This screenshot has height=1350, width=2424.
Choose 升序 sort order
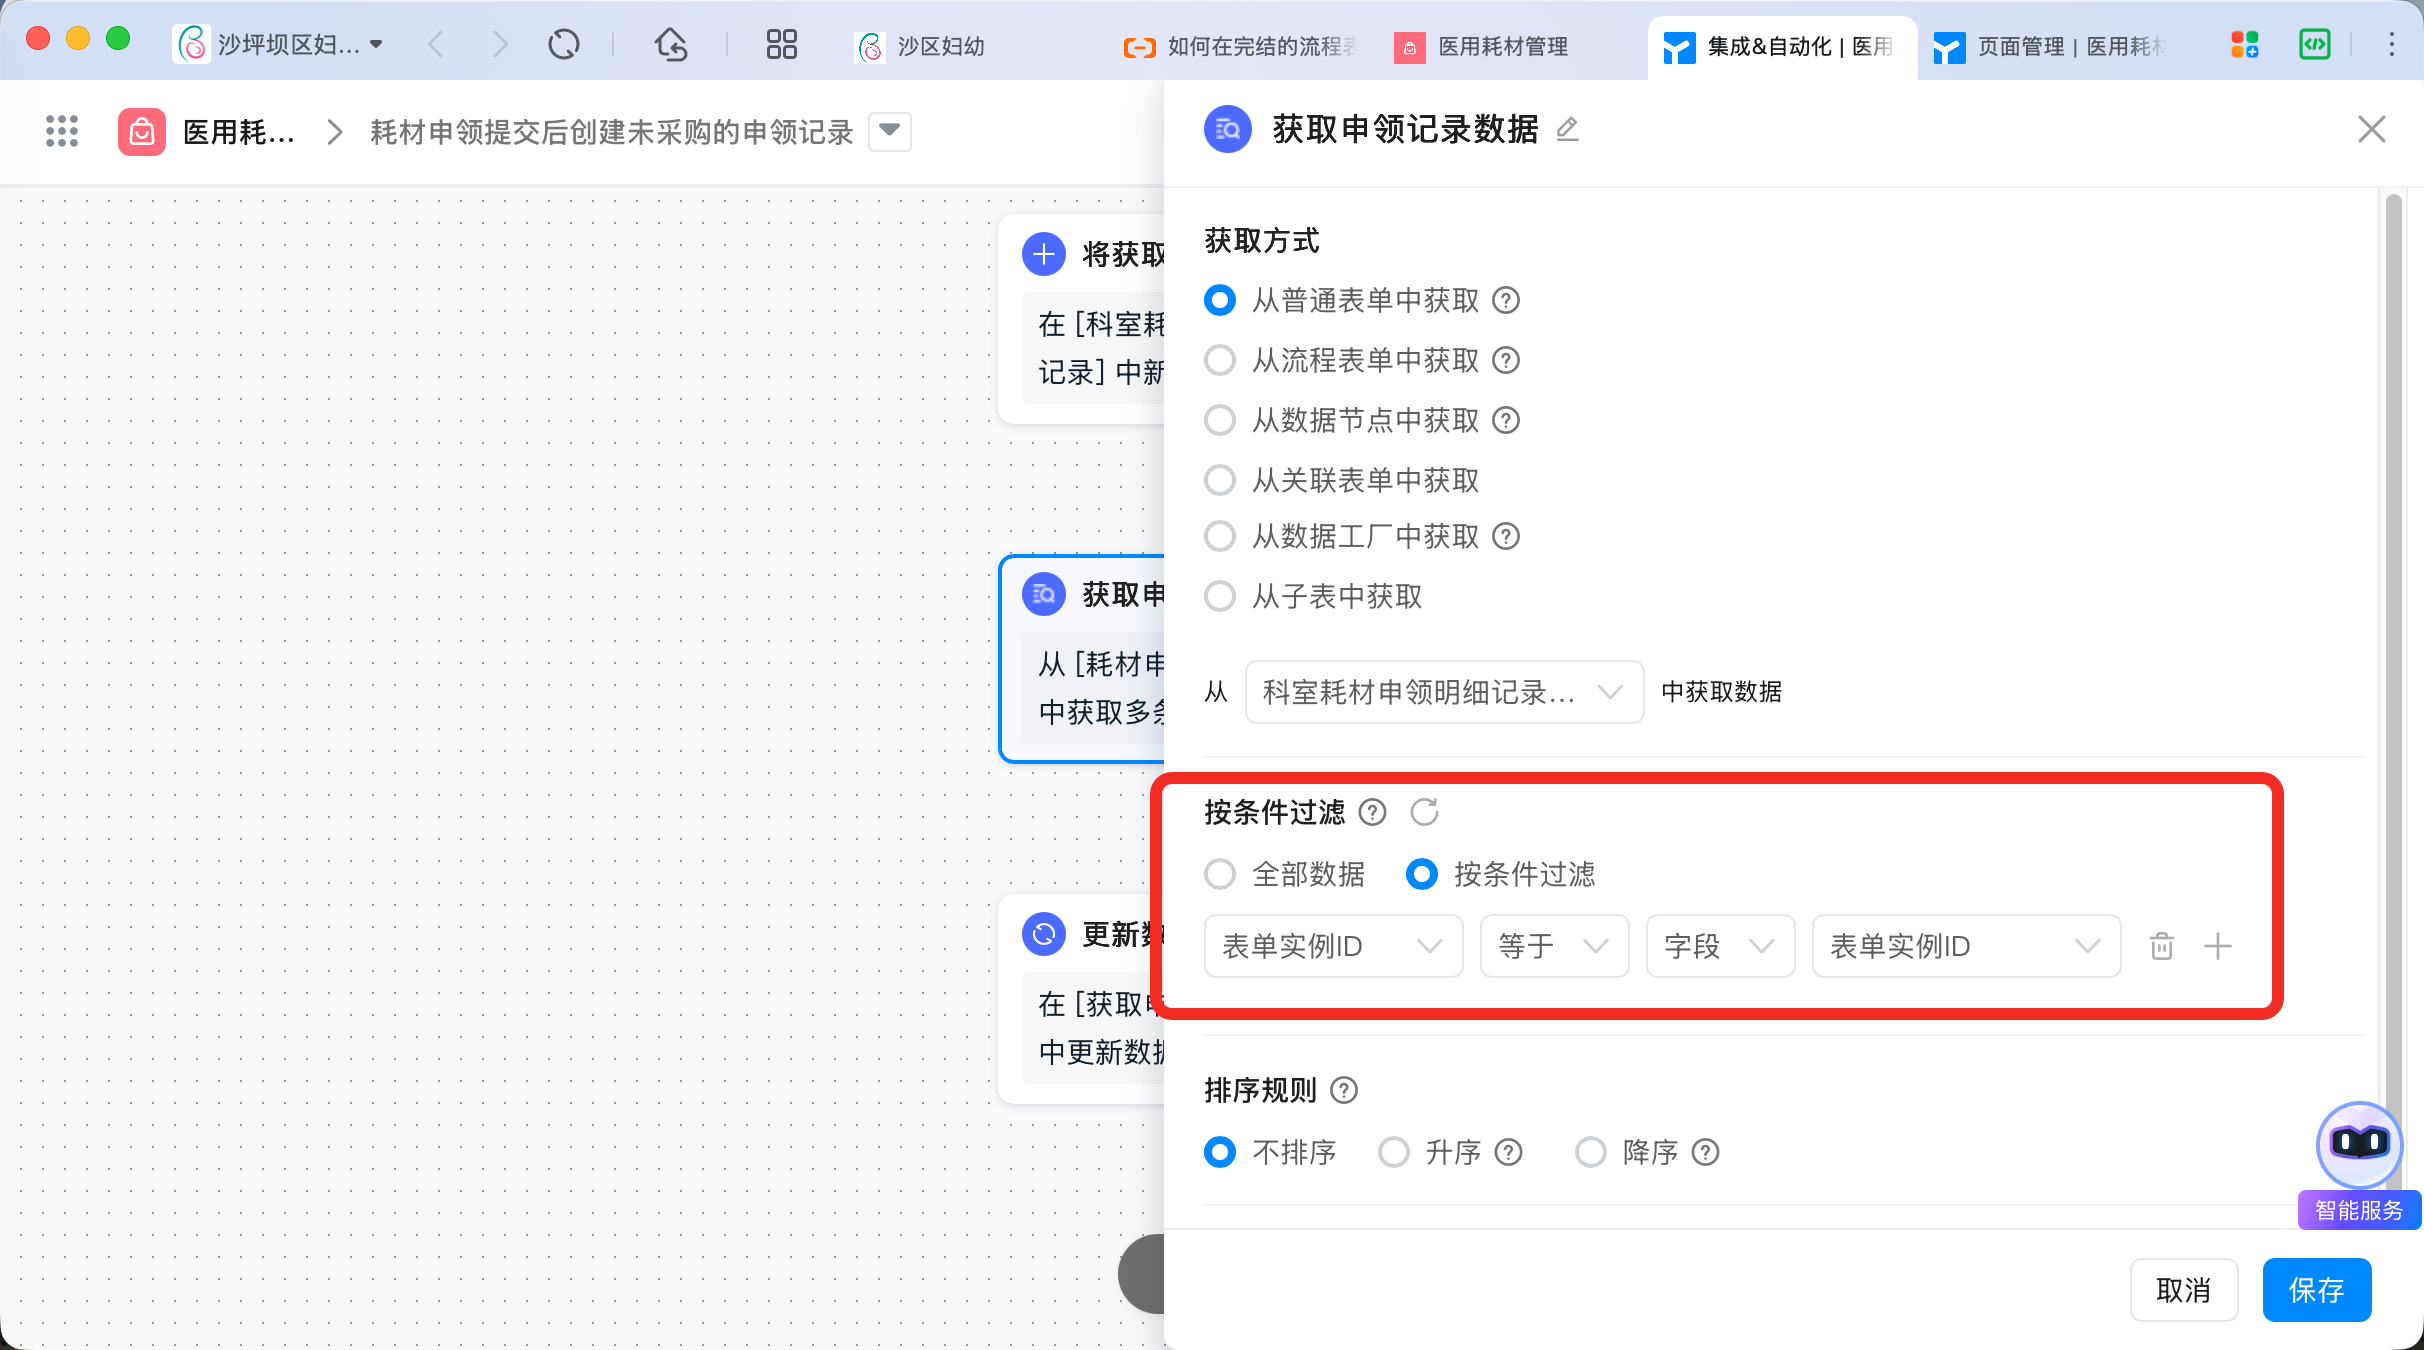[1394, 1152]
